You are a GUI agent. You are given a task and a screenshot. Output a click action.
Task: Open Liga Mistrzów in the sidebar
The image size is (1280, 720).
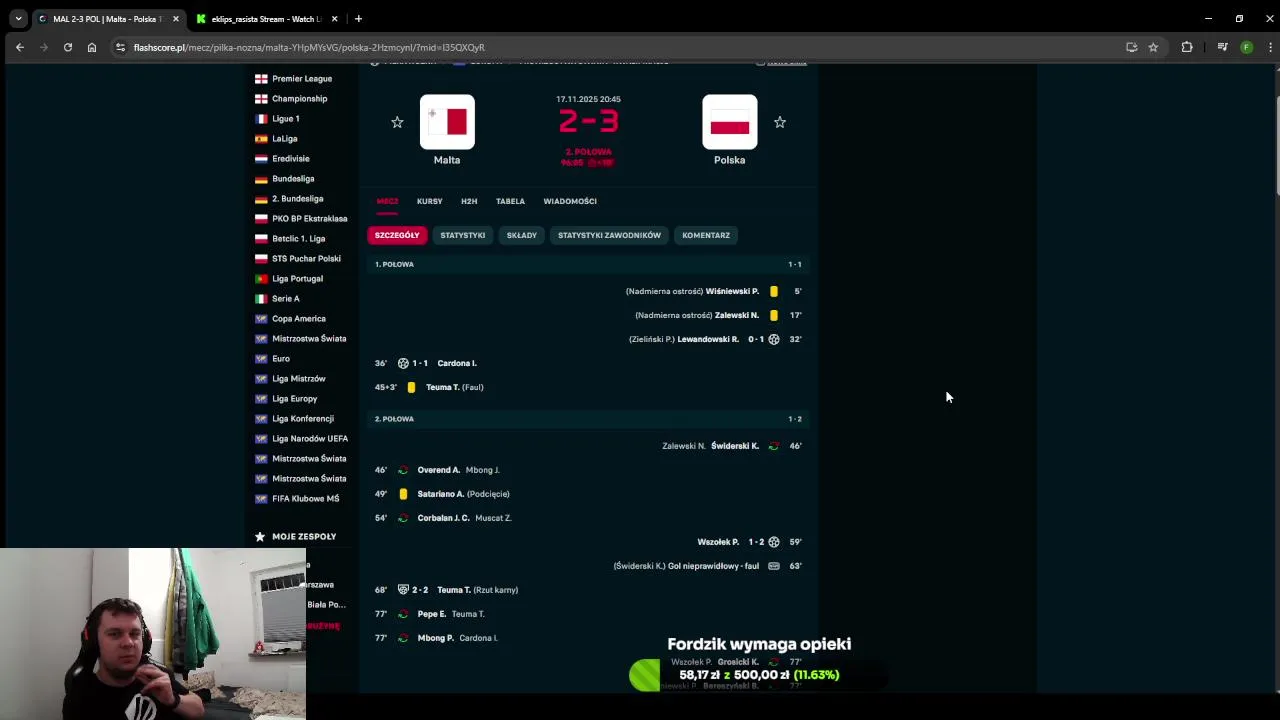299,378
